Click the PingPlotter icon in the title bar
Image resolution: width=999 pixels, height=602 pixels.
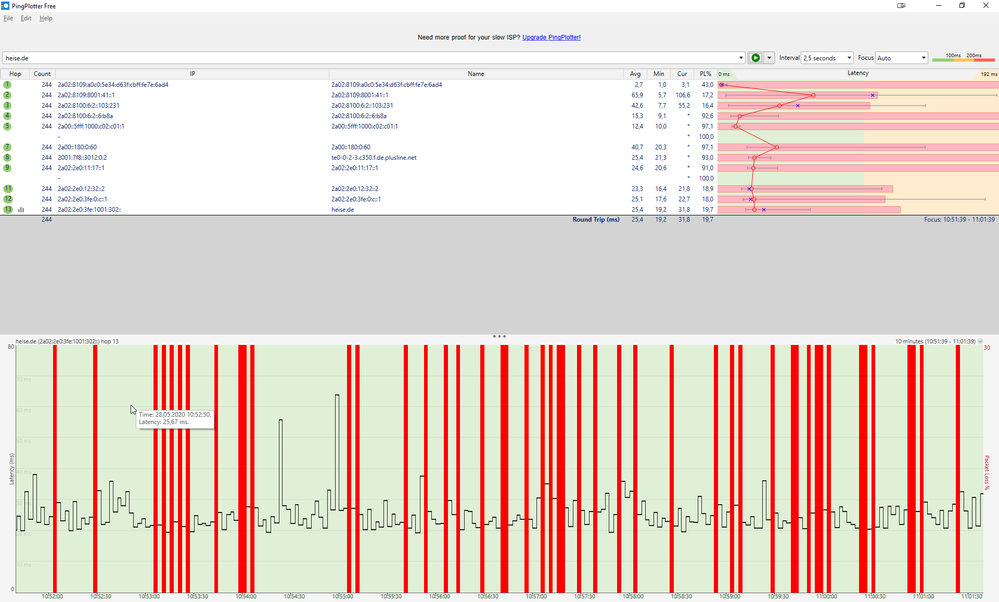[8, 6]
